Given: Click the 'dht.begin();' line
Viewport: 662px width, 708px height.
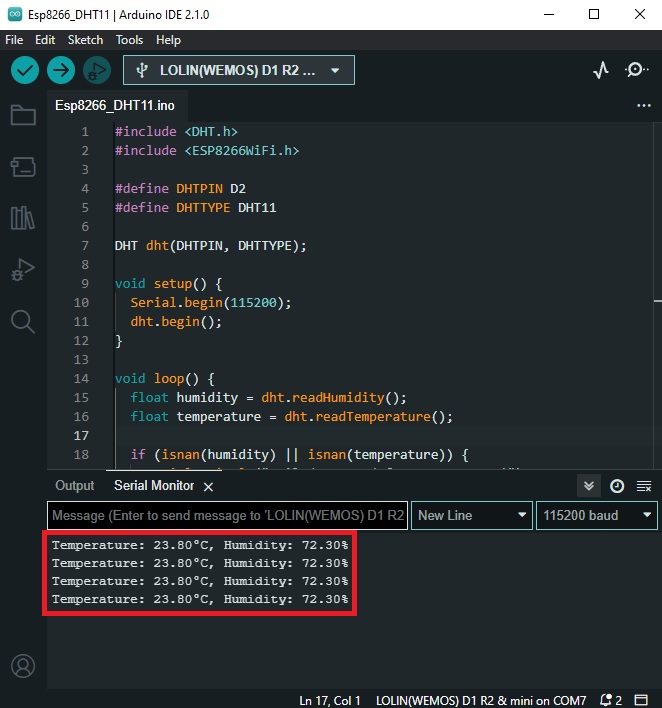Looking at the screenshot, I should (x=176, y=321).
